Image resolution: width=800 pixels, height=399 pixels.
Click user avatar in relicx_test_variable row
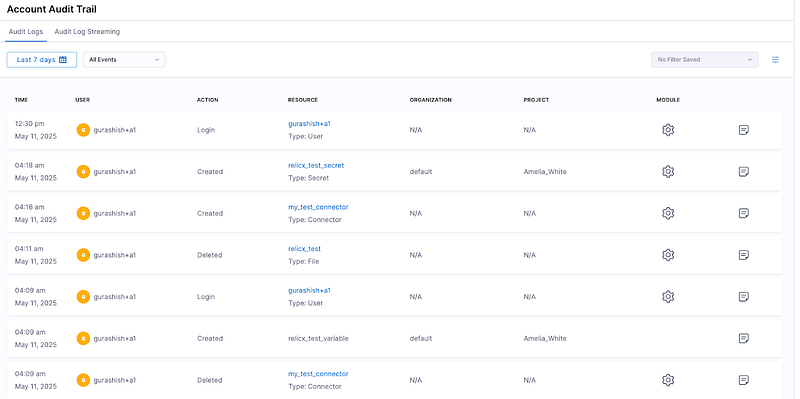[83, 338]
